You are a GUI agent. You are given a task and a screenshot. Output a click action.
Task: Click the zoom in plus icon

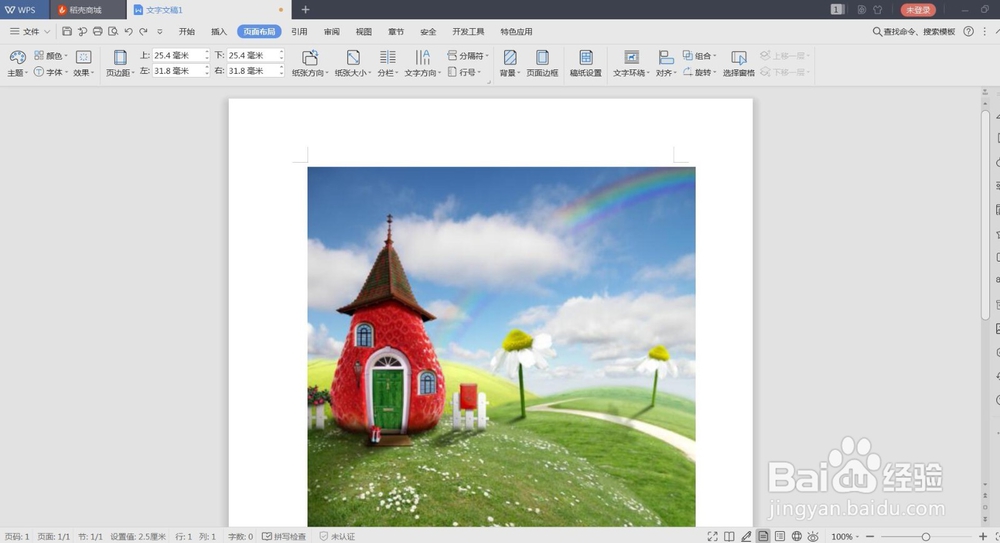(983, 537)
